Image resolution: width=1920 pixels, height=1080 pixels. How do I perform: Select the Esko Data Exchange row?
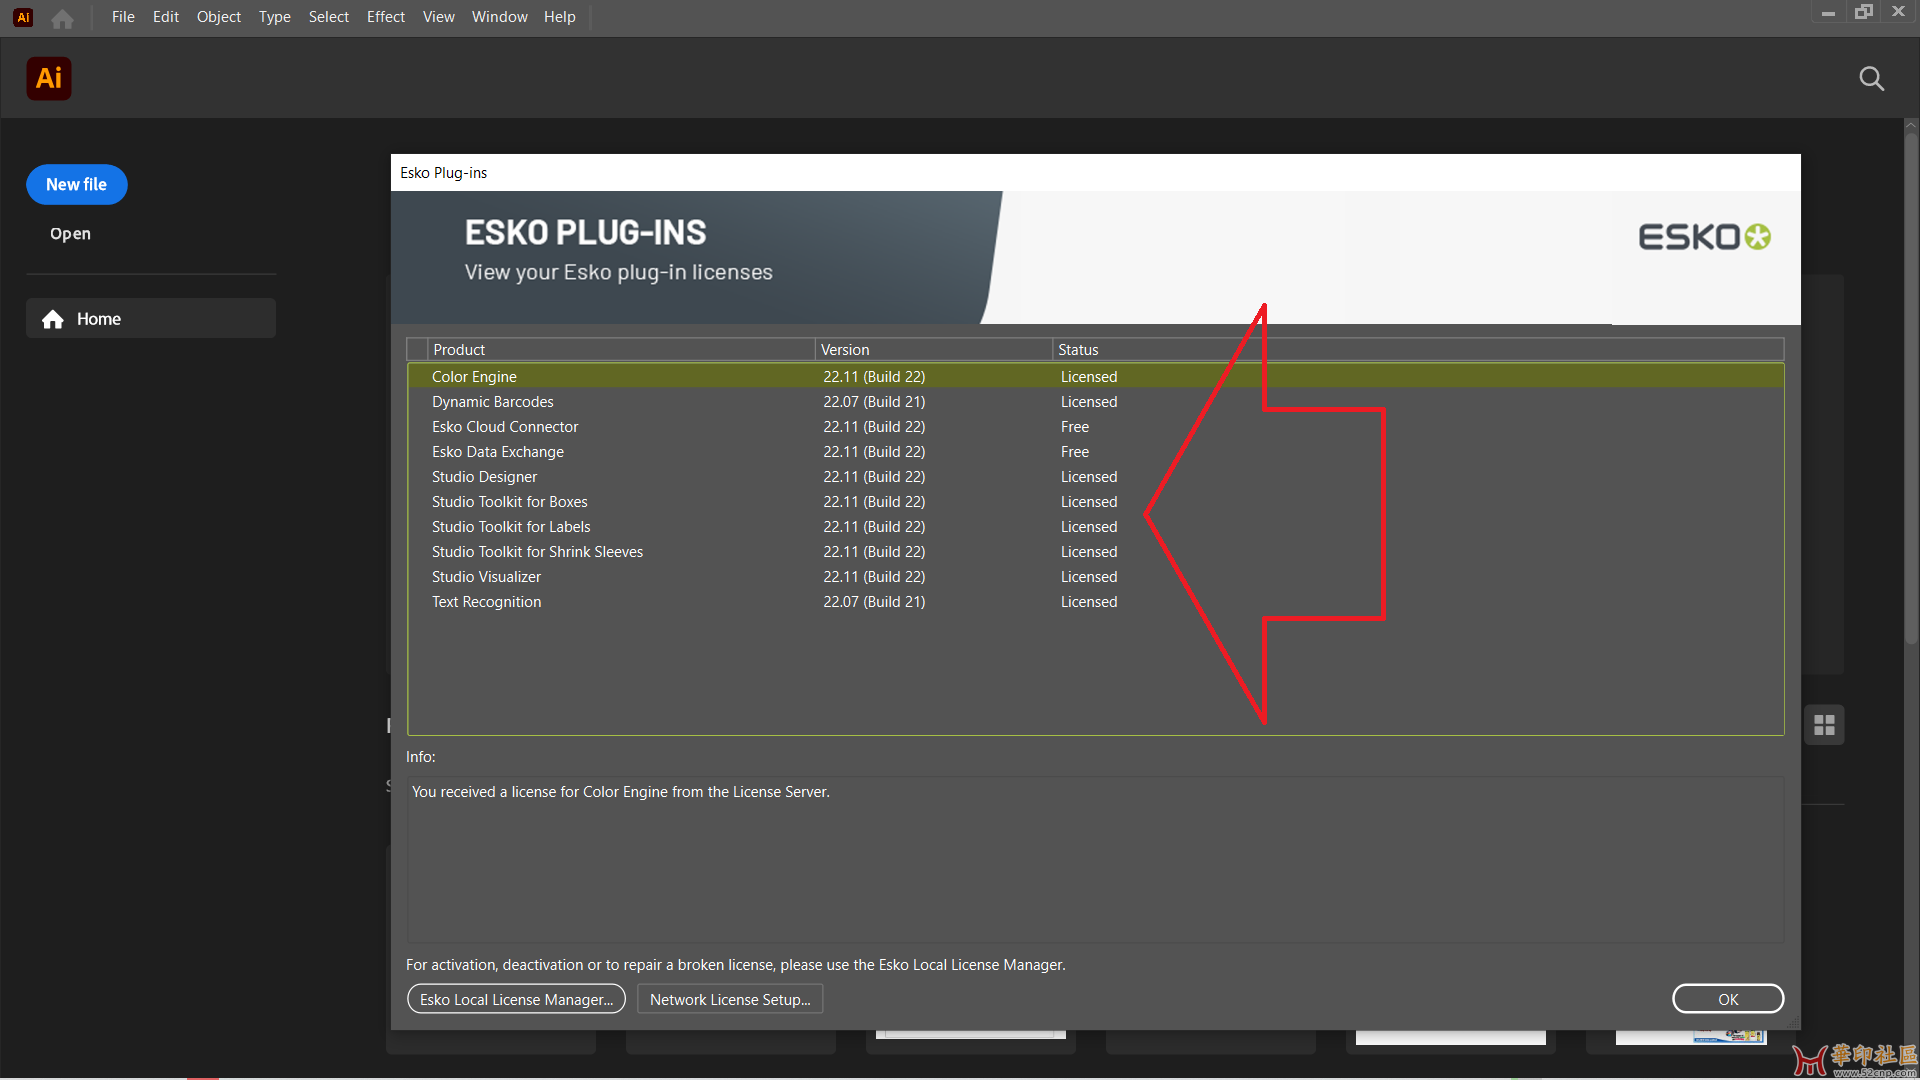click(x=1096, y=452)
